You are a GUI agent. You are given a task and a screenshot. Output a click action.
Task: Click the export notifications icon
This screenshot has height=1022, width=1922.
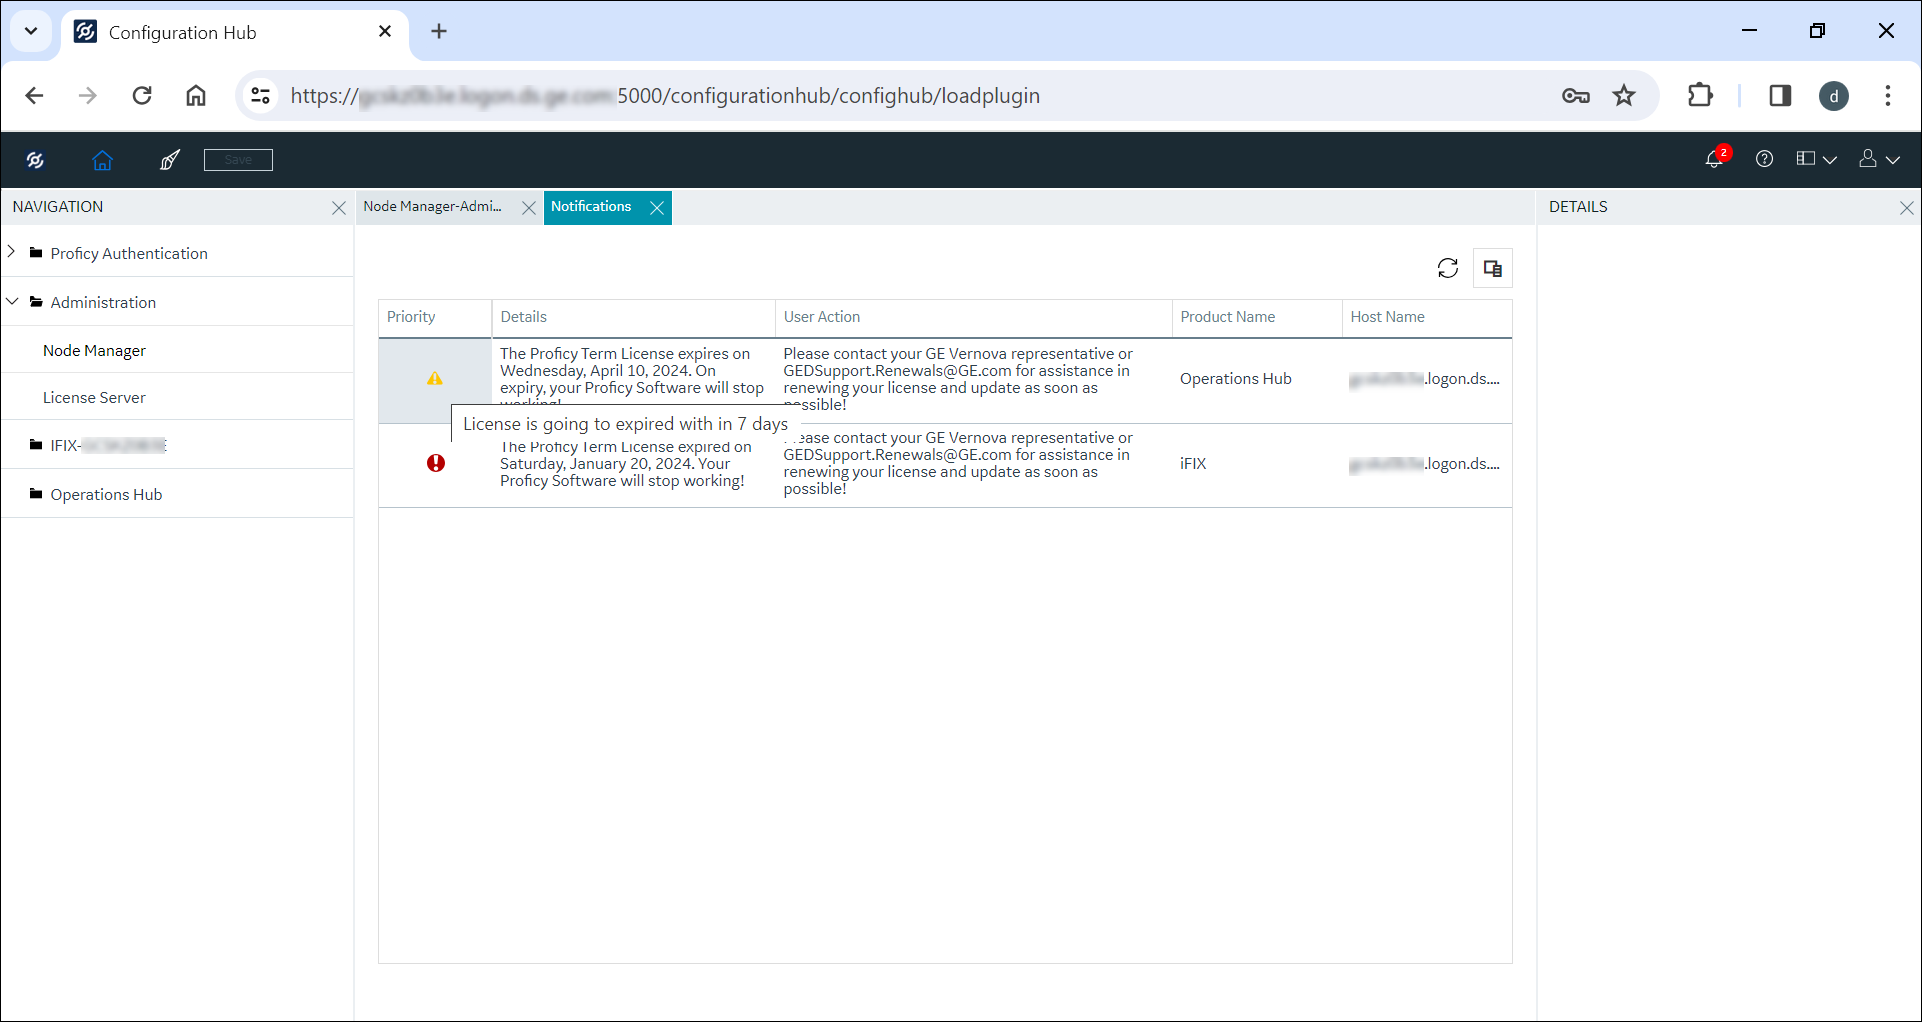click(x=1493, y=268)
